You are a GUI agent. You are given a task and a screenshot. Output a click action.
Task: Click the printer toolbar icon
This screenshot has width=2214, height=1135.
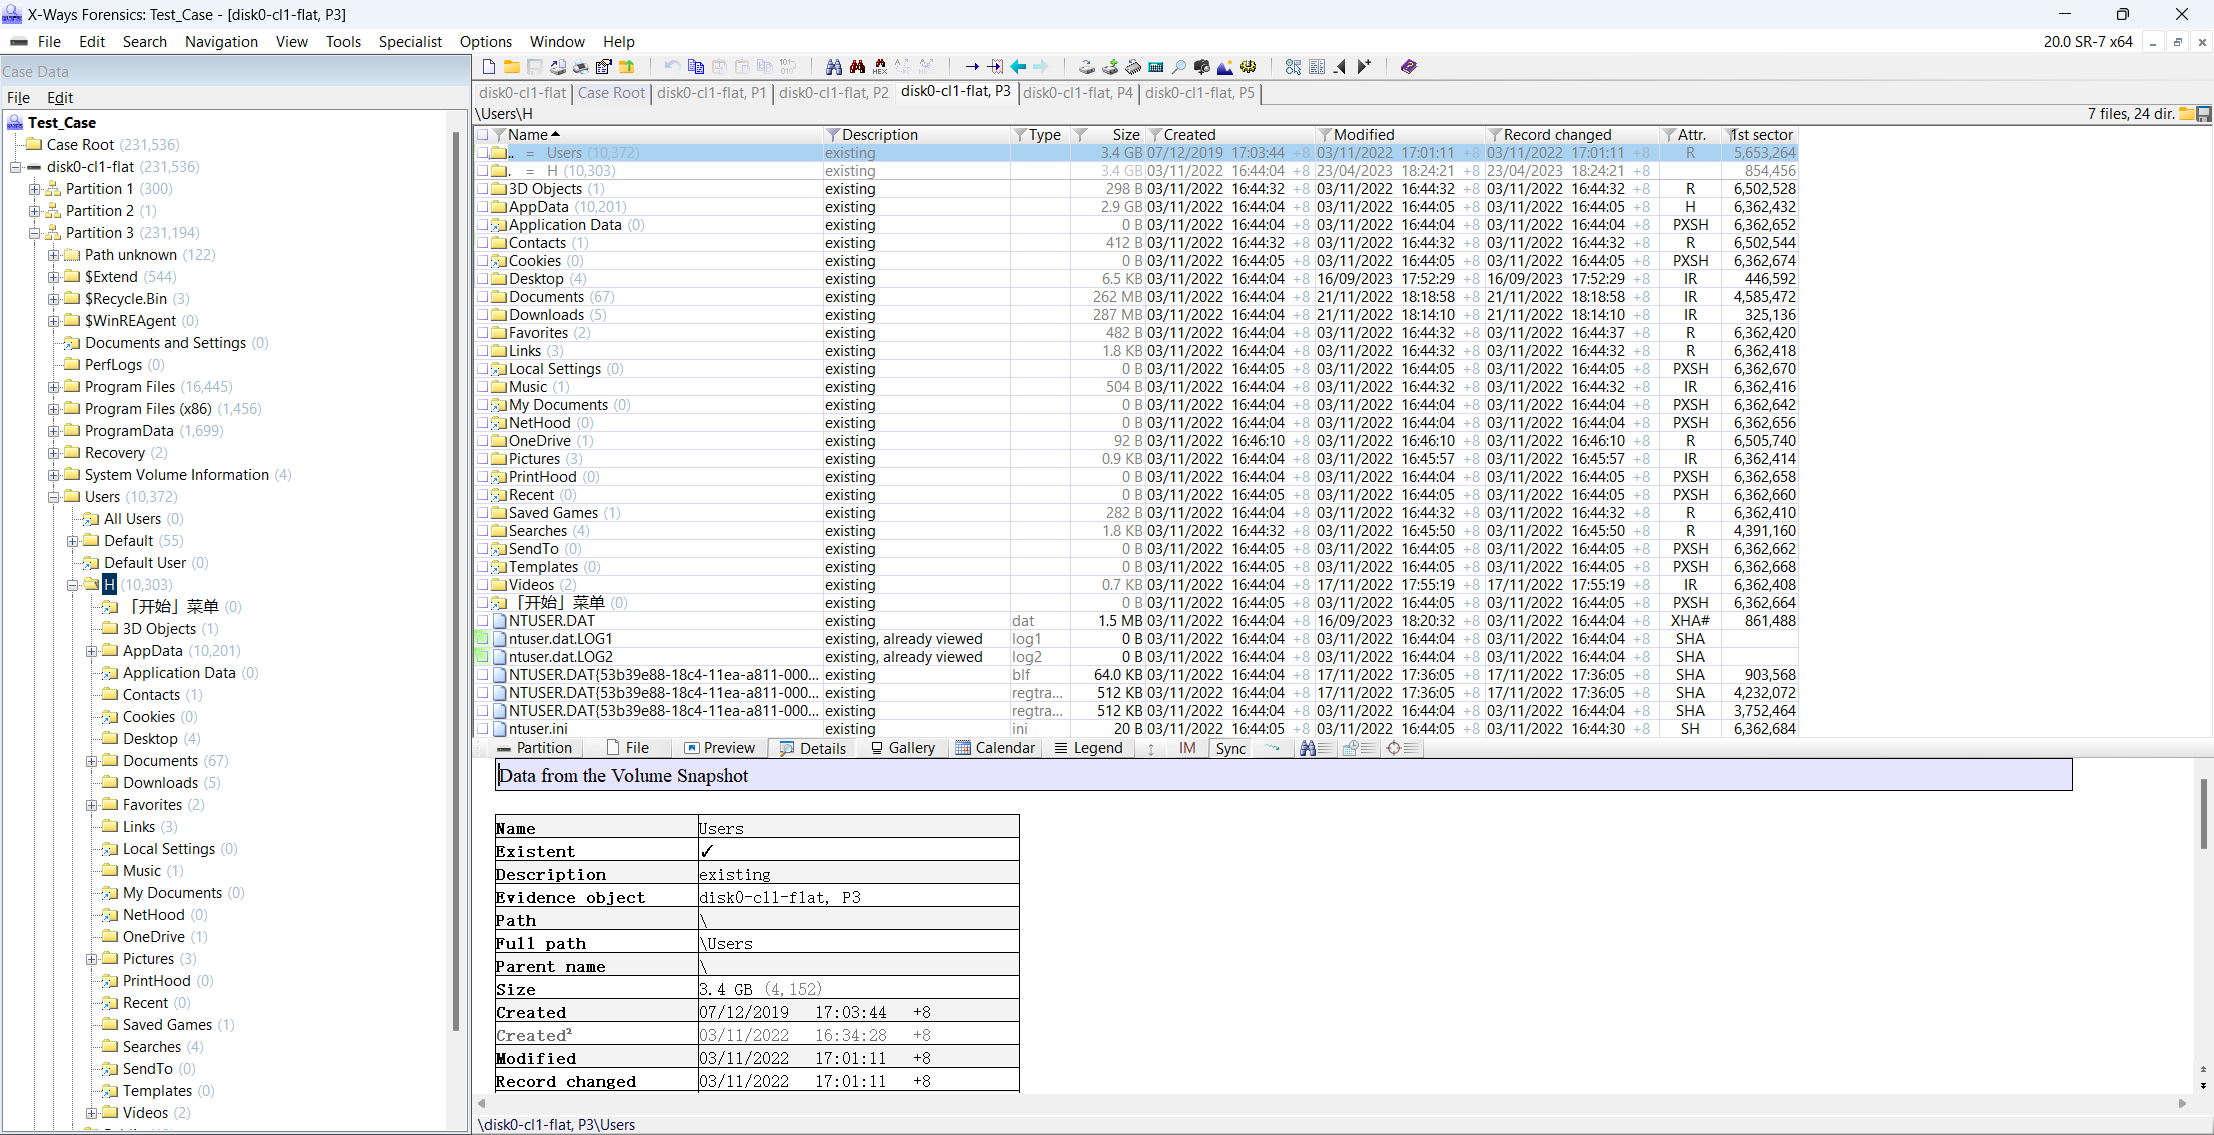coord(580,67)
